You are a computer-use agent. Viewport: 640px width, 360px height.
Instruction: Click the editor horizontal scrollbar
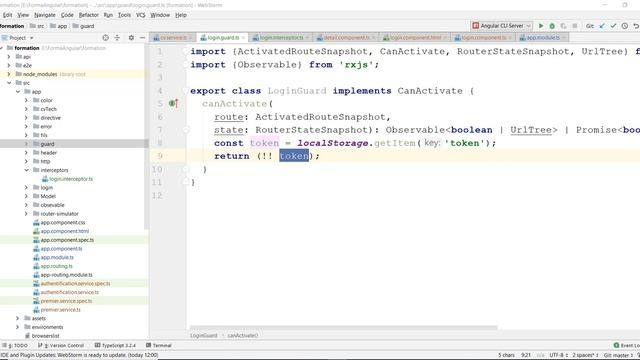point(344,327)
